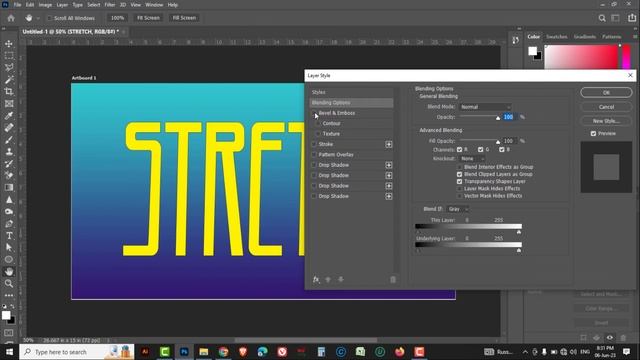
Task: Open the Filter menu
Action: 110,5
